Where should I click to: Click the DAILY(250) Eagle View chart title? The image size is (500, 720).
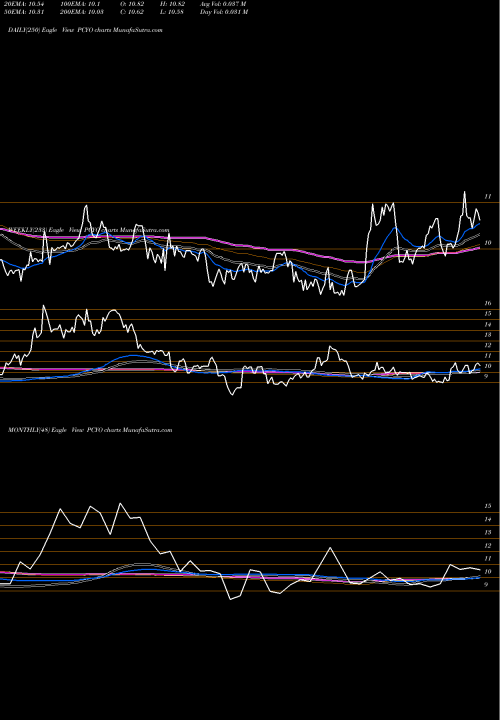[85, 30]
